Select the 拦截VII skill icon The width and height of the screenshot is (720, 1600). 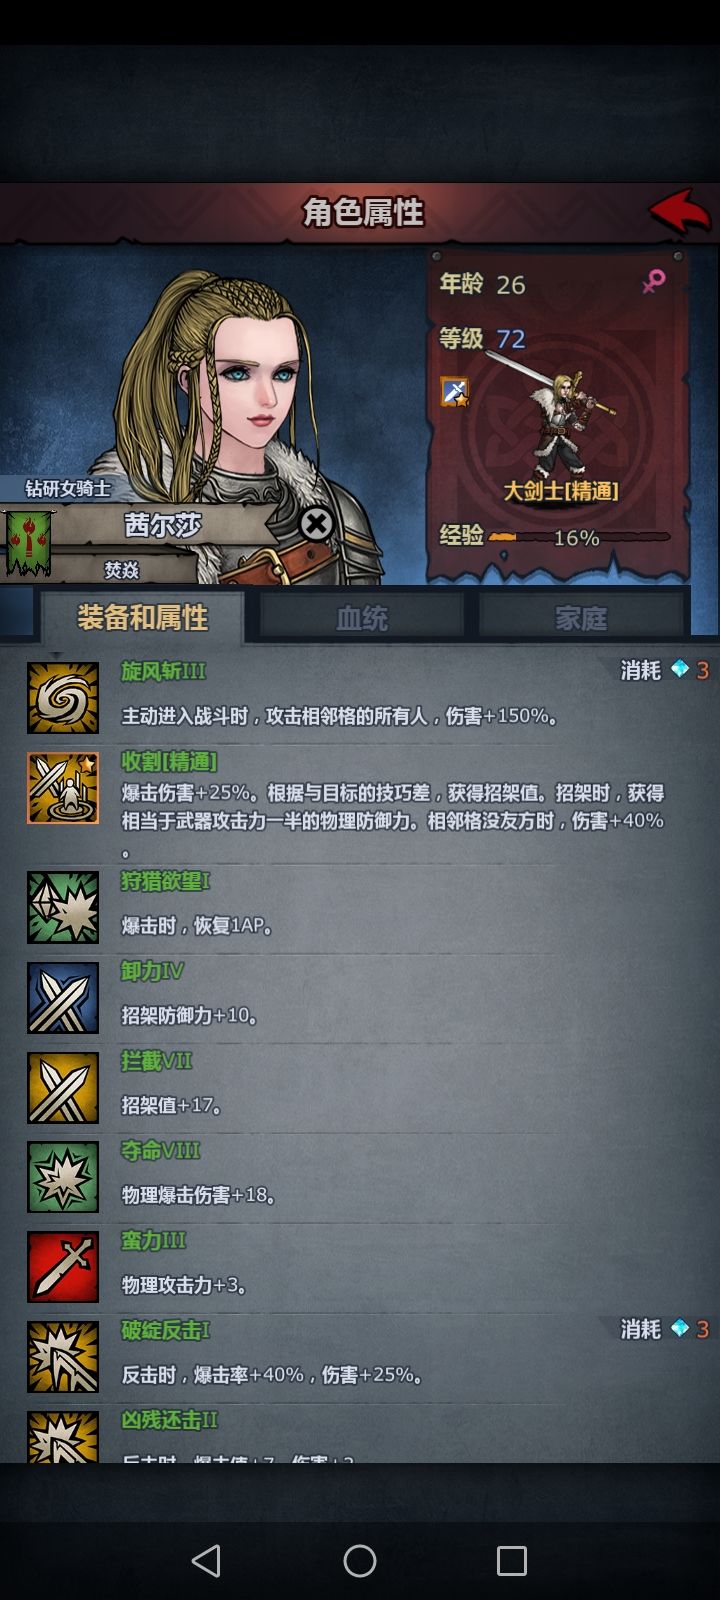click(x=63, y=1088)
